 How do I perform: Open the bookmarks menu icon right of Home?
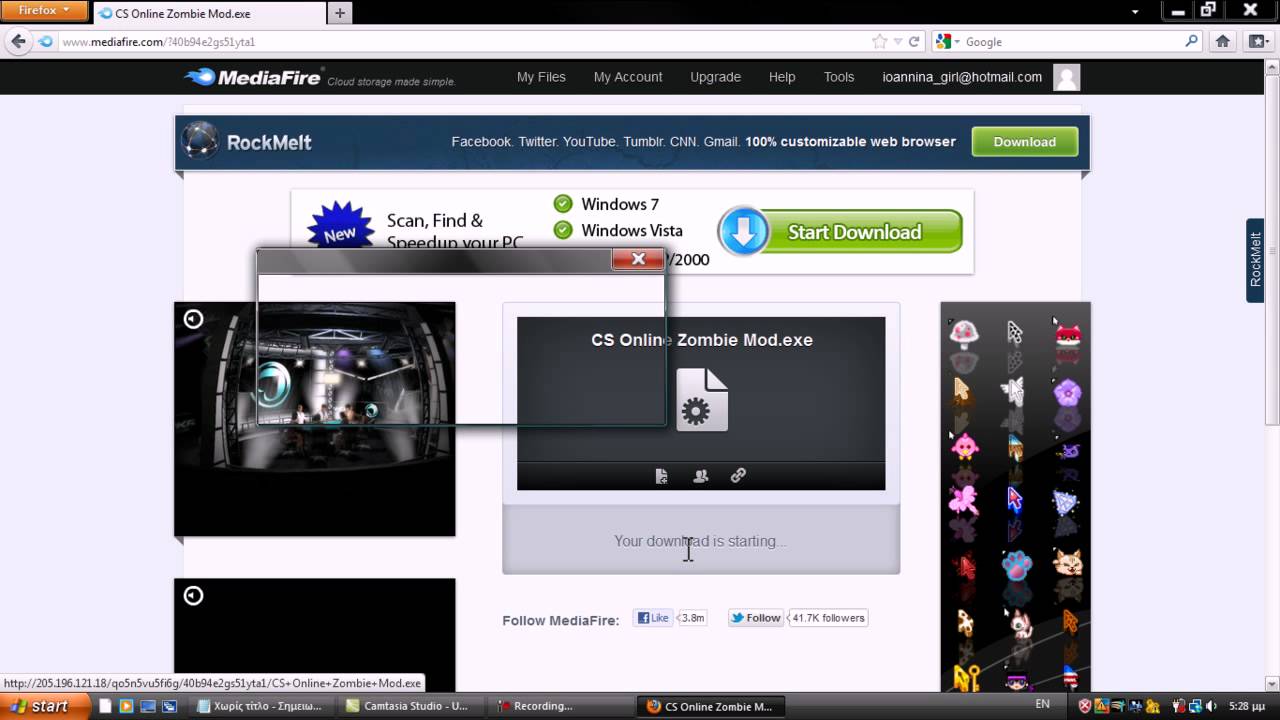[x=1257, y=41]
